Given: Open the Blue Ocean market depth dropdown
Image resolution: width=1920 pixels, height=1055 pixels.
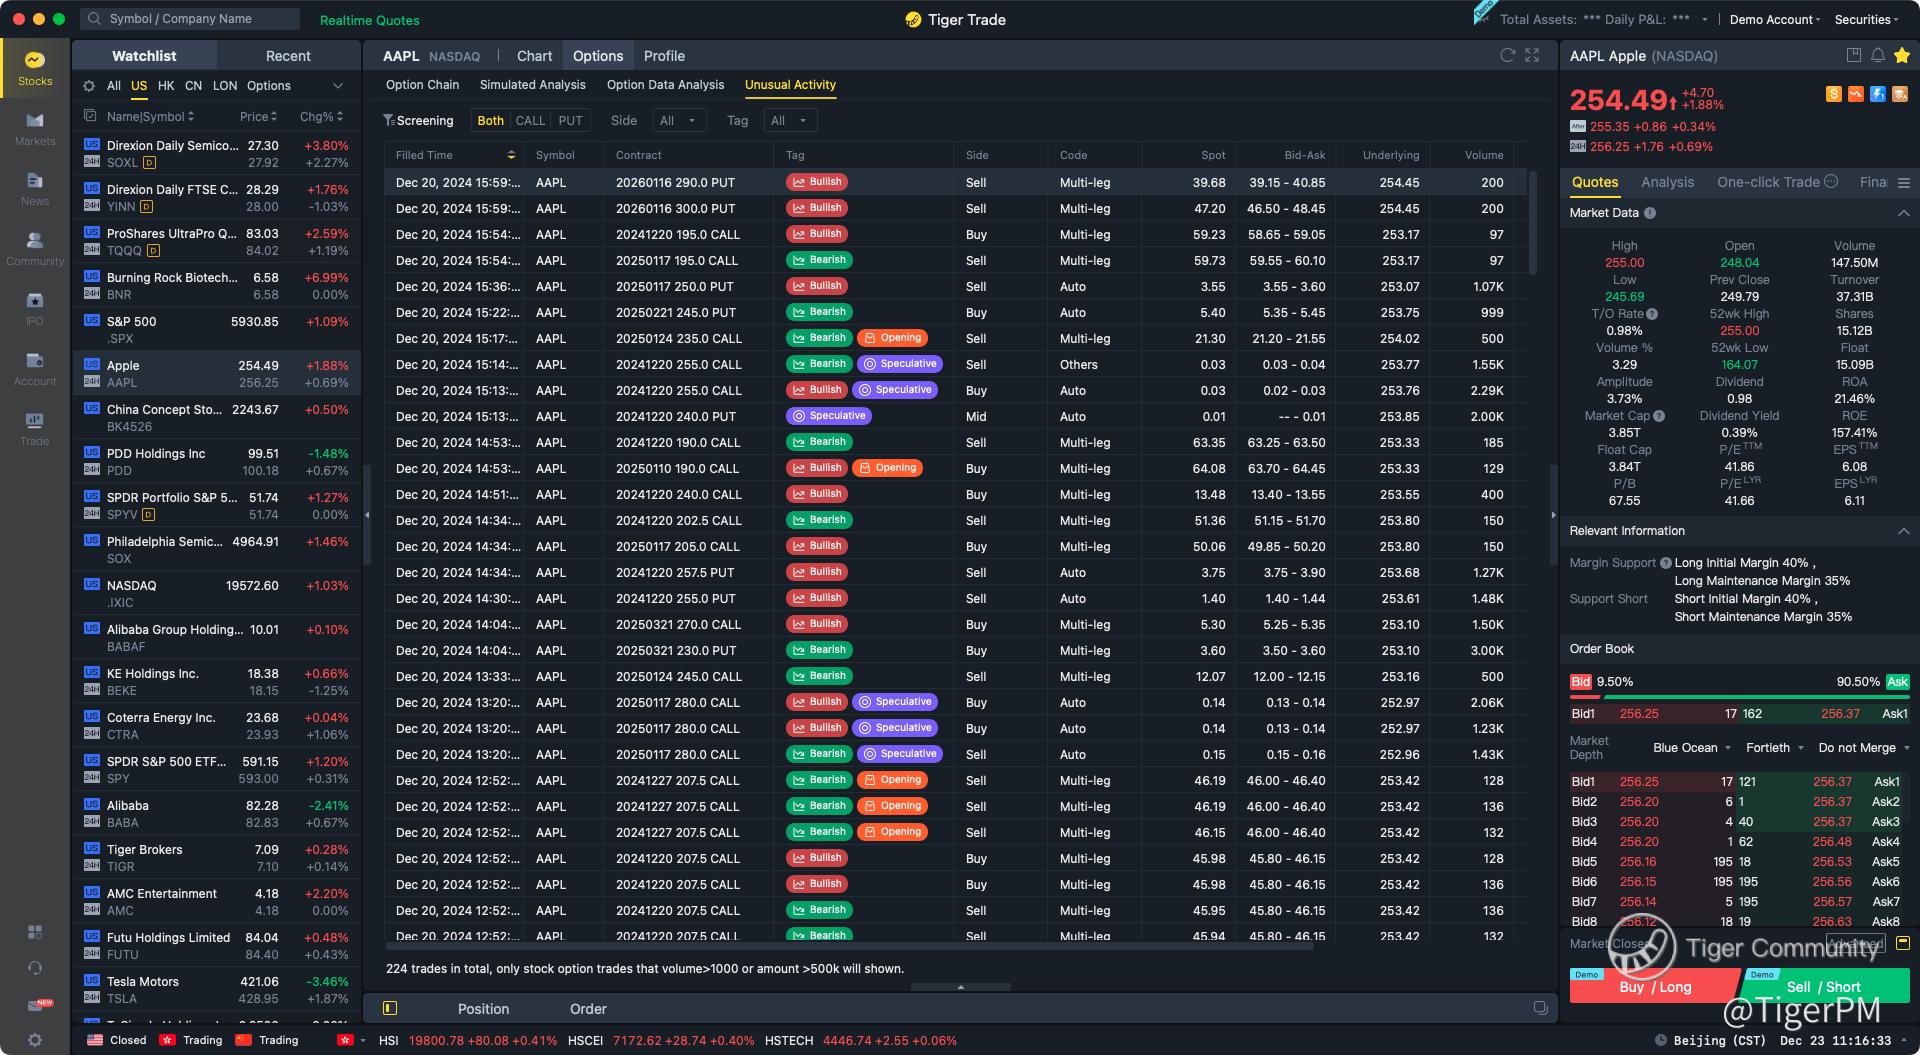Looking at the screenshot, I should pyautogui.click(x=1692, y=748).
